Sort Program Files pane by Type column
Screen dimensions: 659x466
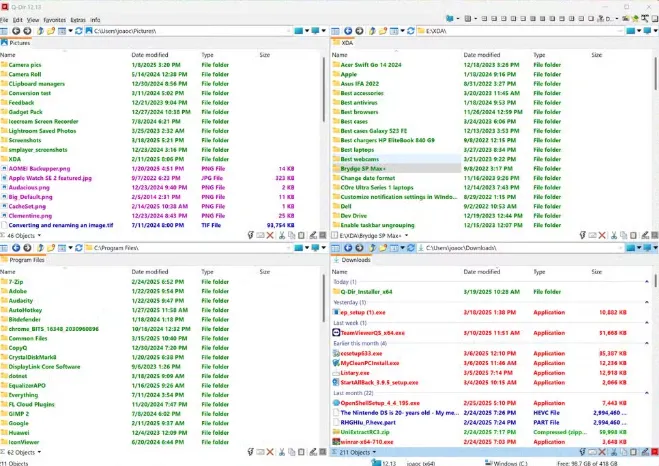point(207,272)
